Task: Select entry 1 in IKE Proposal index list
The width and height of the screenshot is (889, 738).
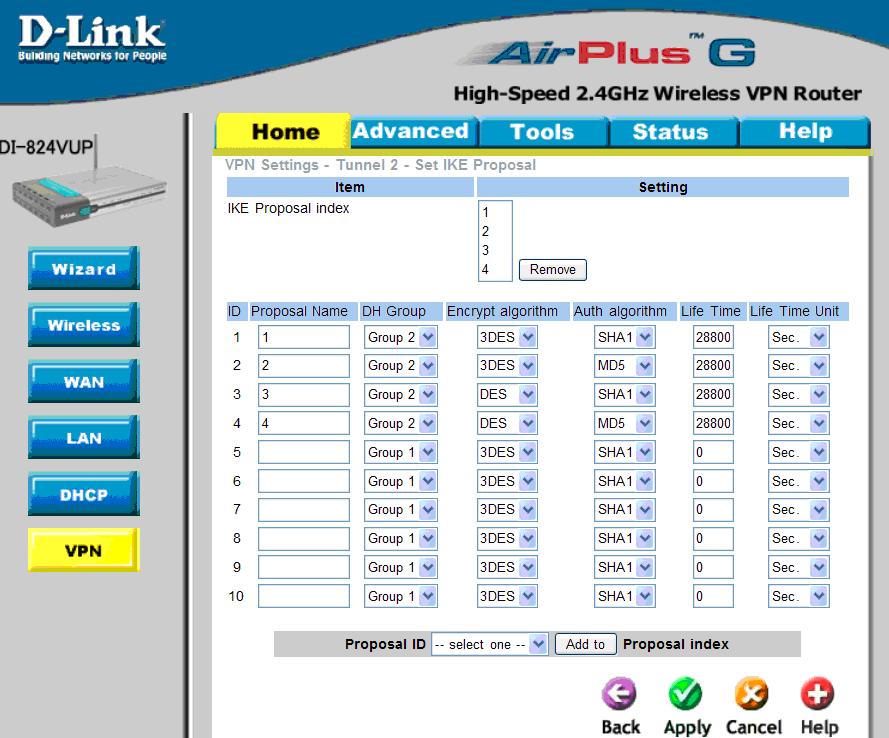Action: point(495,213)
